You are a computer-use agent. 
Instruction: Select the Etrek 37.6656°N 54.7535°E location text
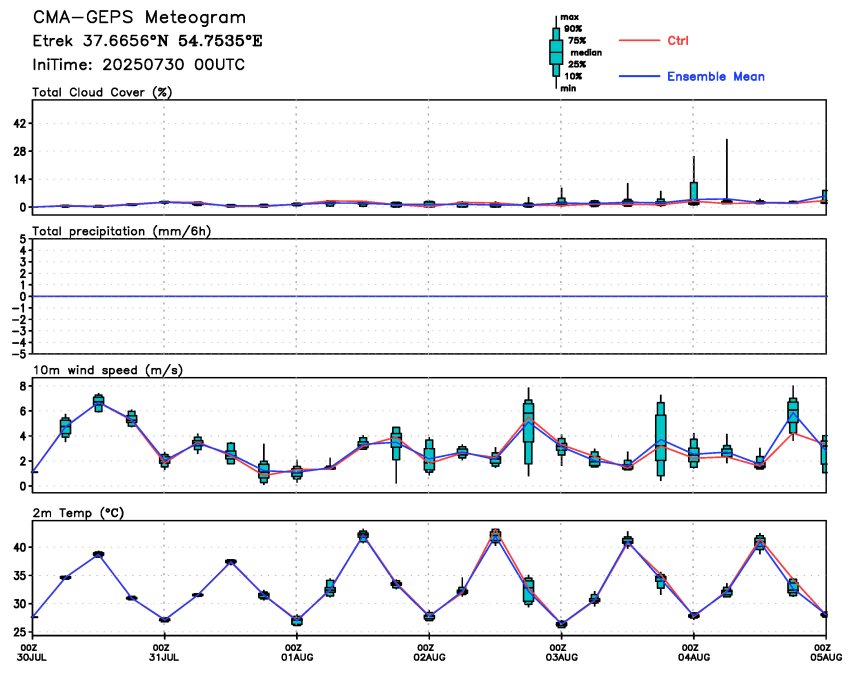pyautogui.click(x=147, y=41)
